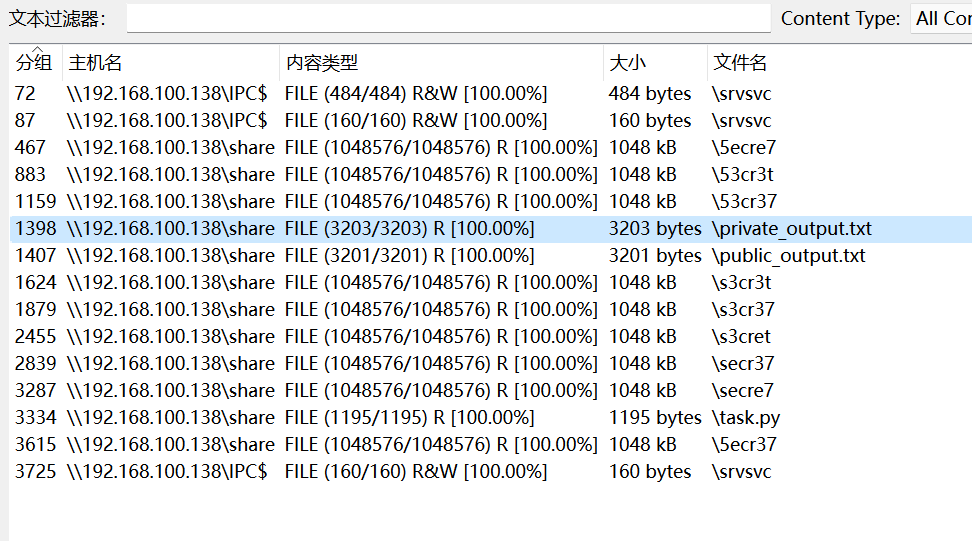Click 1048 kB size in group 2839 row
The image size is (972, 541).
(642, 364)
